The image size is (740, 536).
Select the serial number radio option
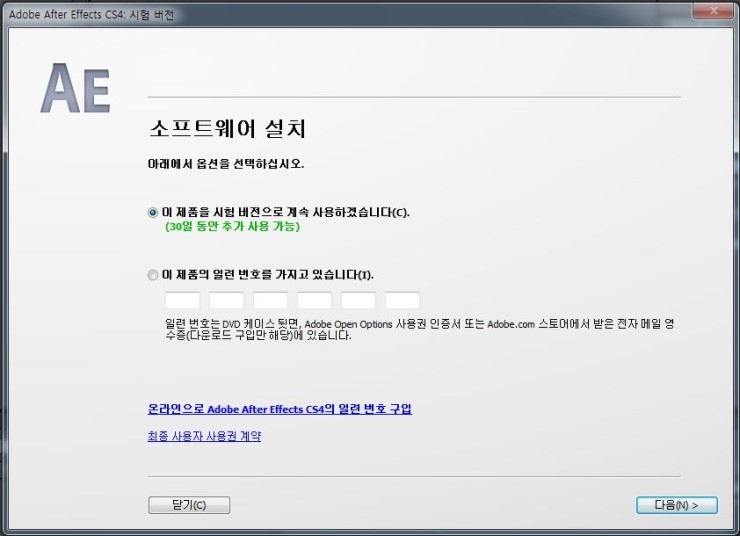(x=152, y=275)
